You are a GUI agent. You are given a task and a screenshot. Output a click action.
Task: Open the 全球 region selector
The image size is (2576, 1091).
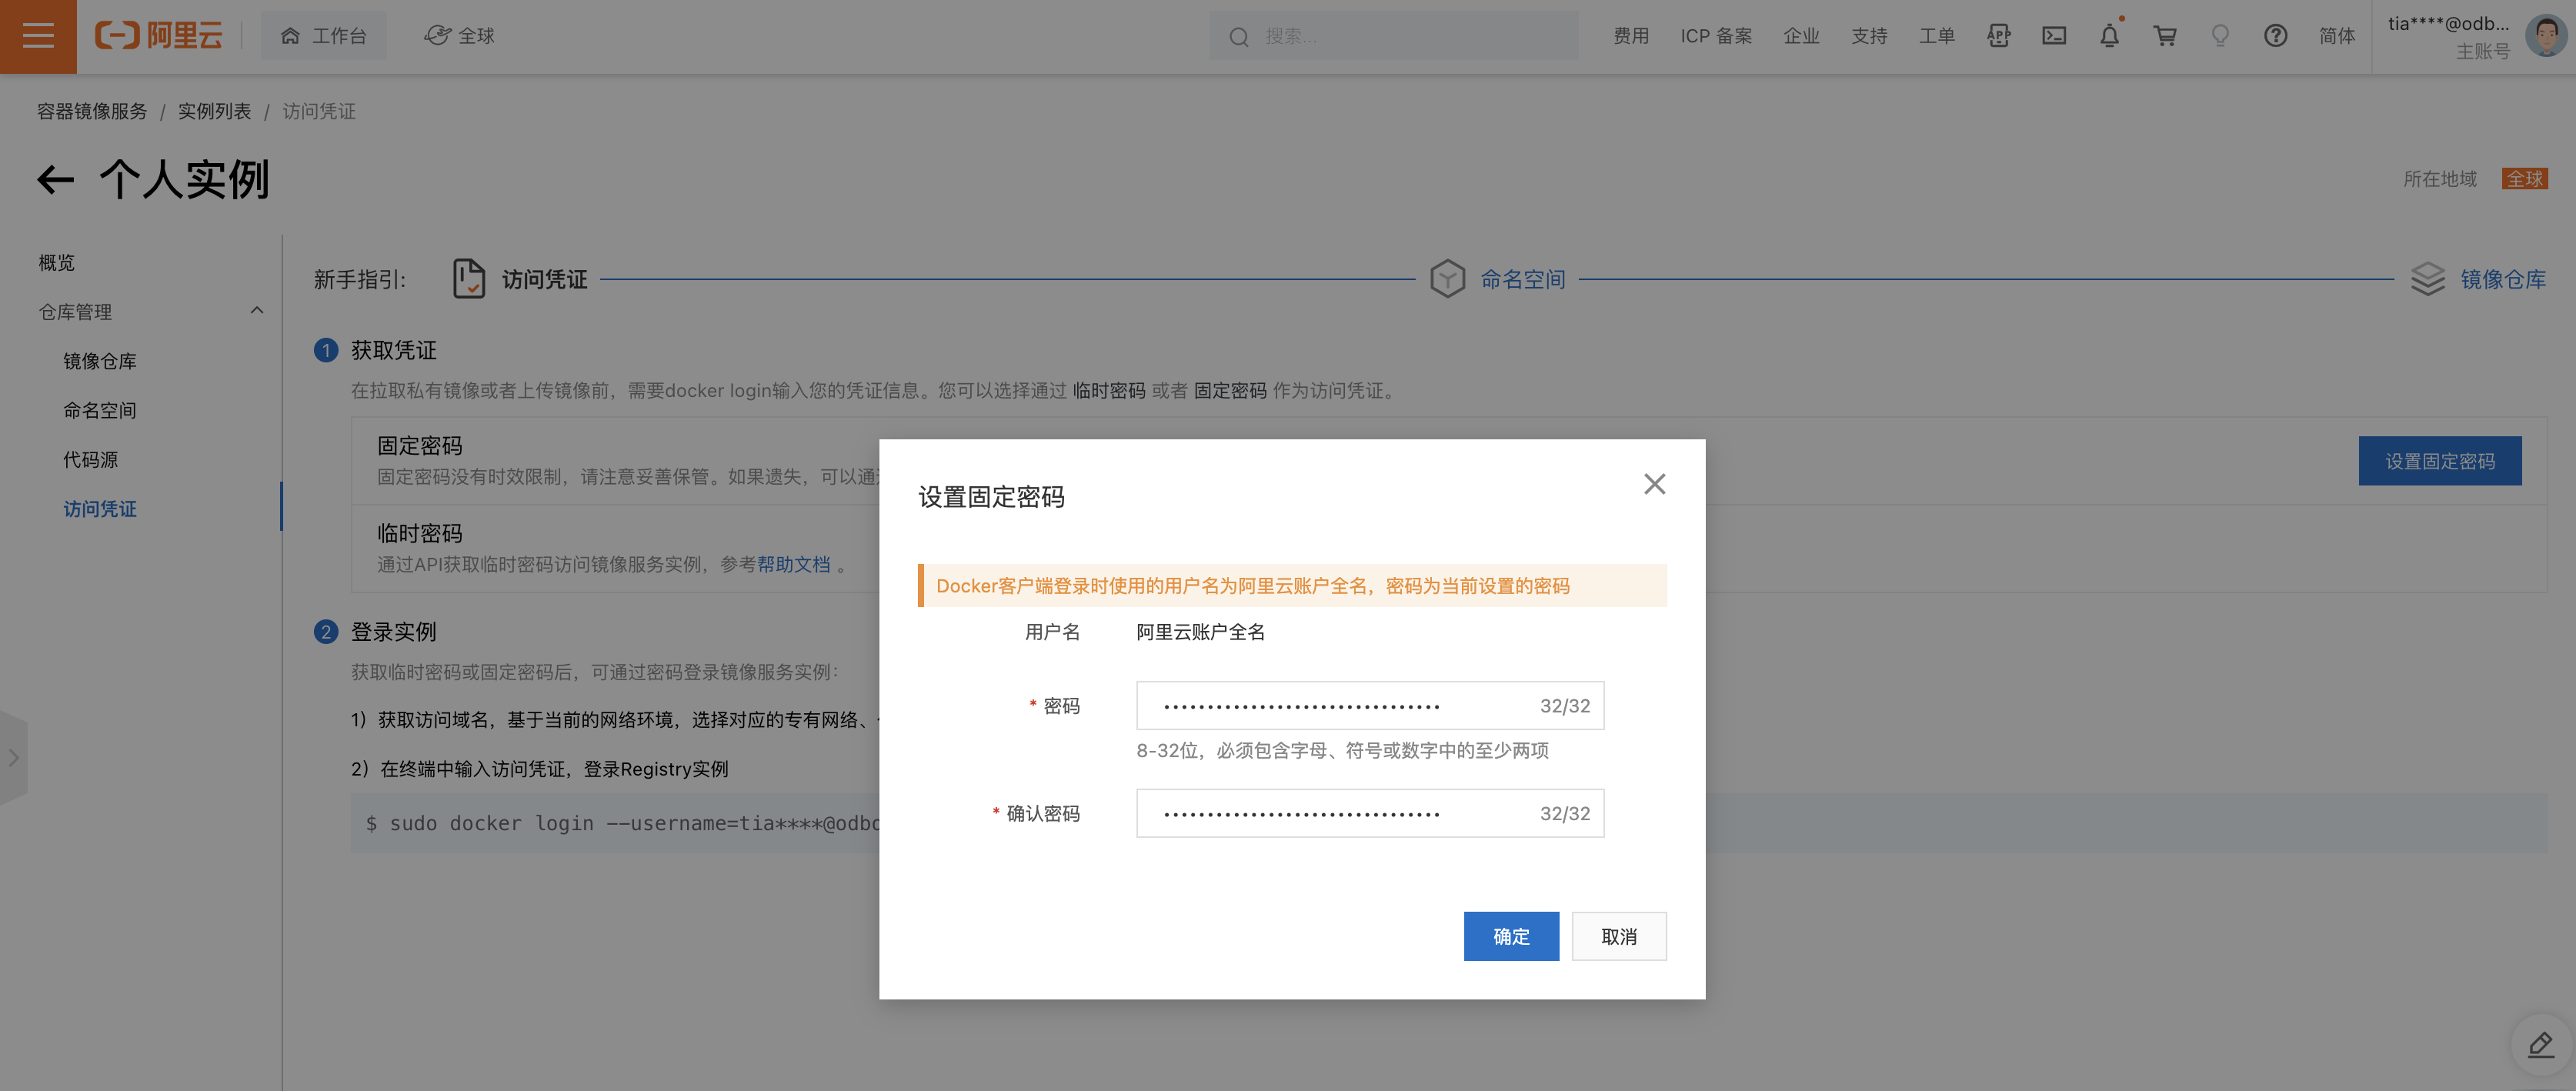(460, 36)
